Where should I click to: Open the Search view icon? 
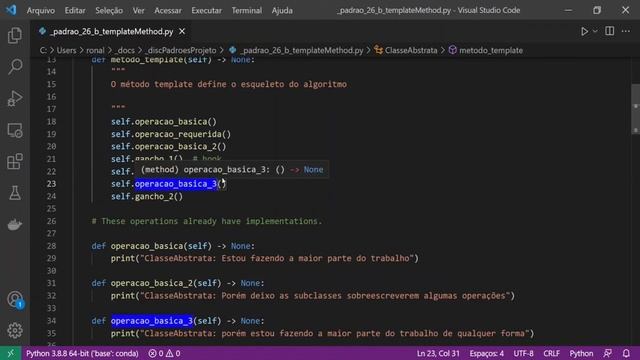(15, 67)
